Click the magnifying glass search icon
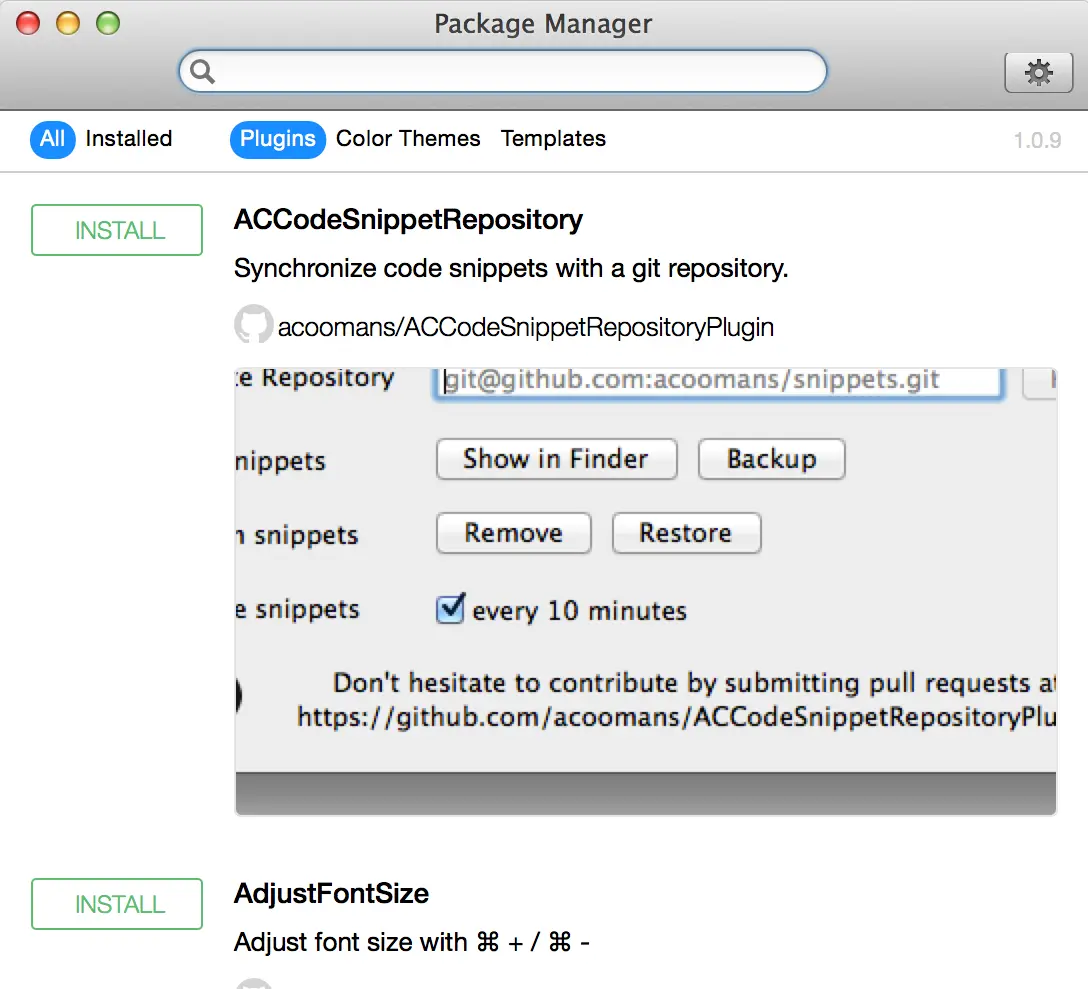The width and height of the screenshot is (1088, 989). [202, 71]
